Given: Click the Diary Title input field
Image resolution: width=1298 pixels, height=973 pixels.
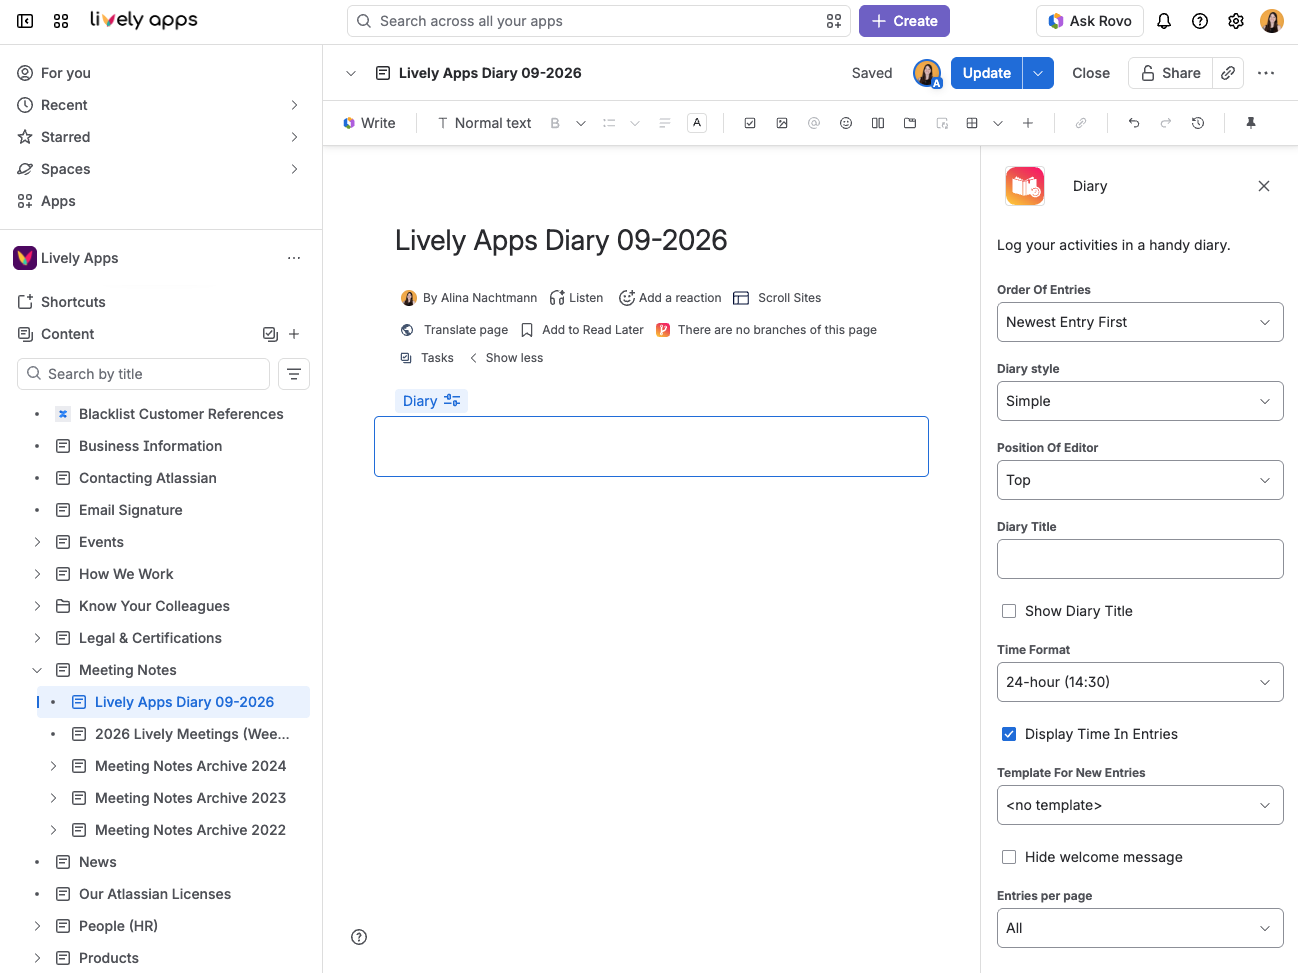Looking at the screenshot, I should [1140, 559].
